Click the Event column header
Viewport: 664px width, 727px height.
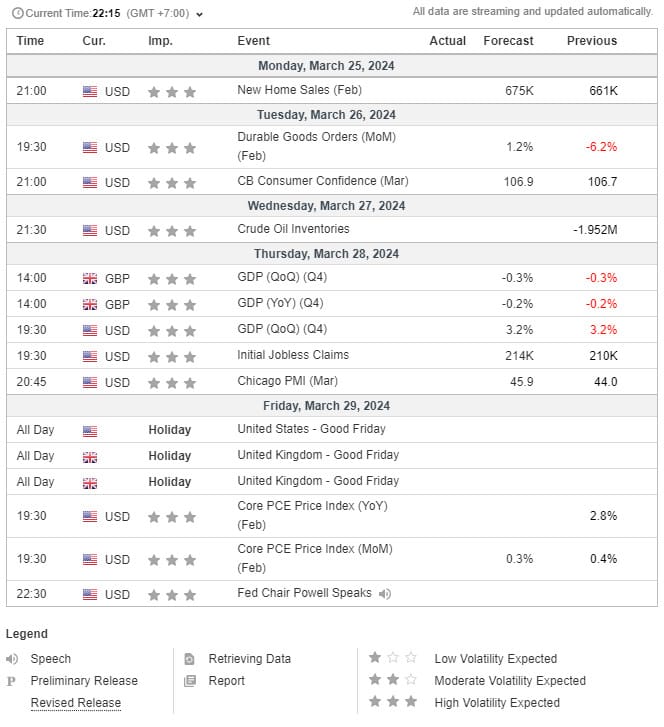254,41
